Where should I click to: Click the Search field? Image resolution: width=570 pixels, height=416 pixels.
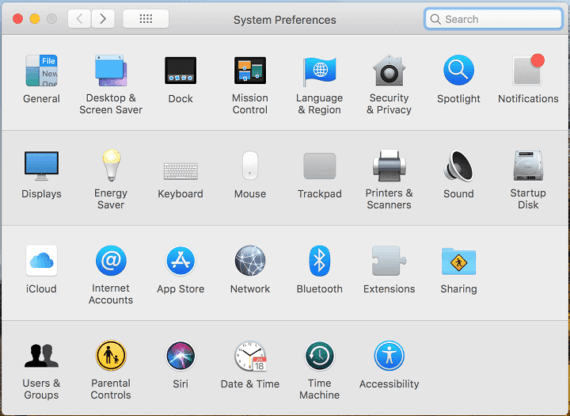pos(493,19)
